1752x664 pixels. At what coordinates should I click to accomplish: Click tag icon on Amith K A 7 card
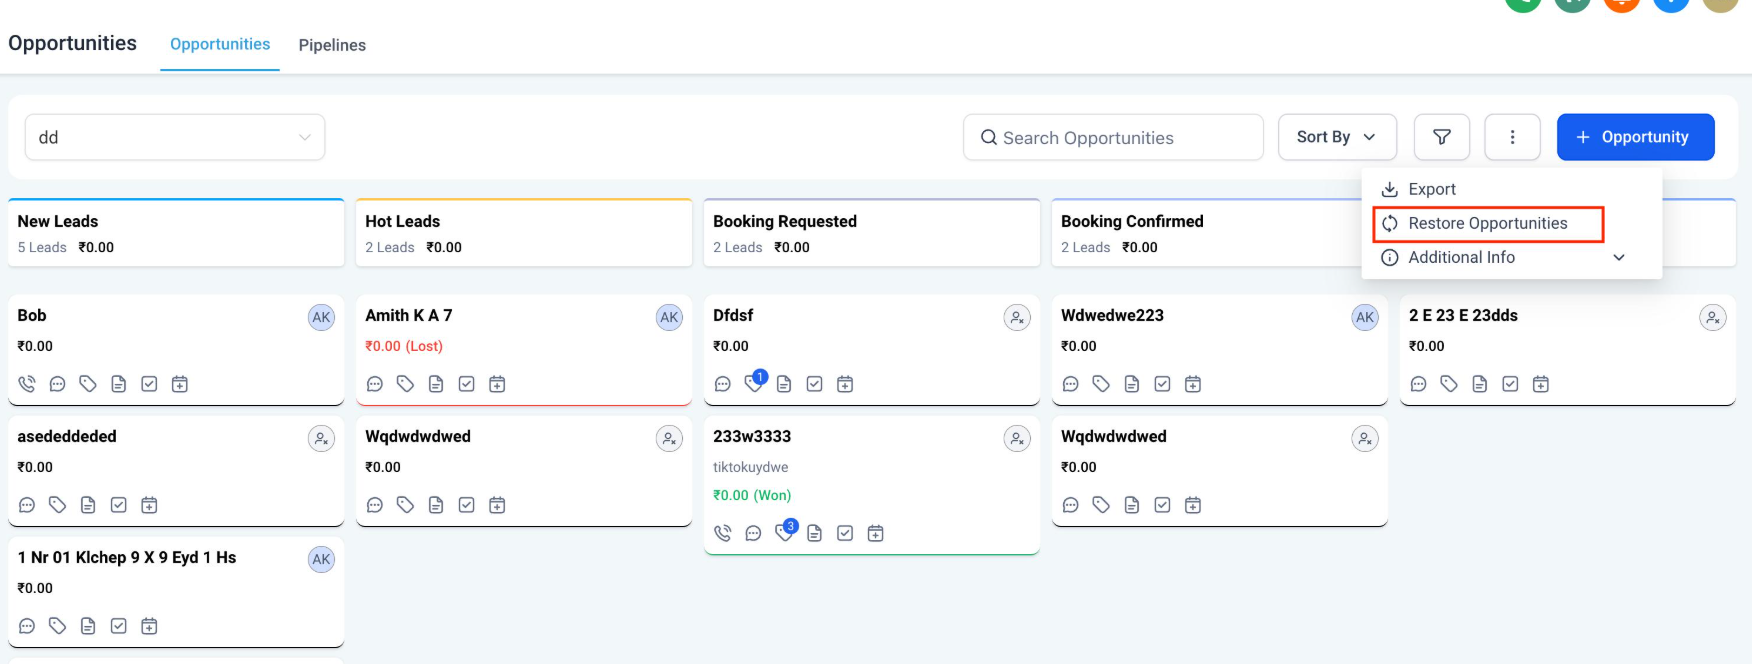click(x=405, y=384)
